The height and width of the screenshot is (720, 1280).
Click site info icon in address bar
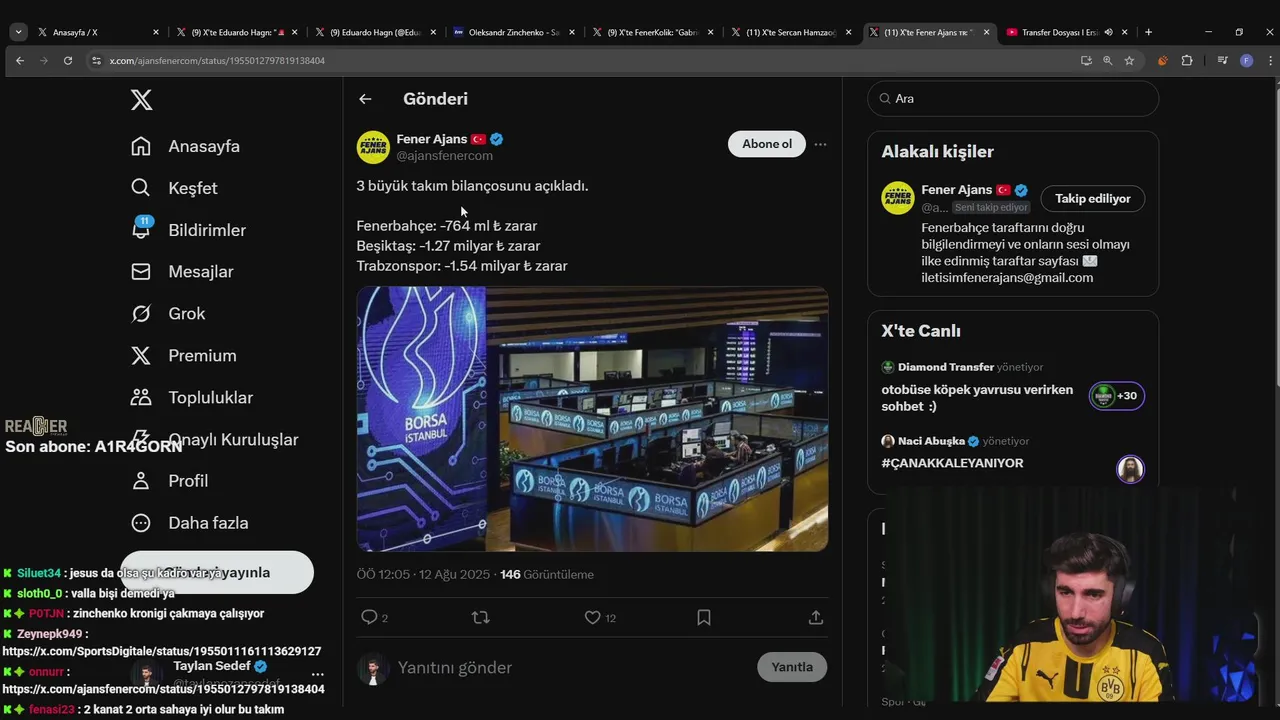point(96,61)
